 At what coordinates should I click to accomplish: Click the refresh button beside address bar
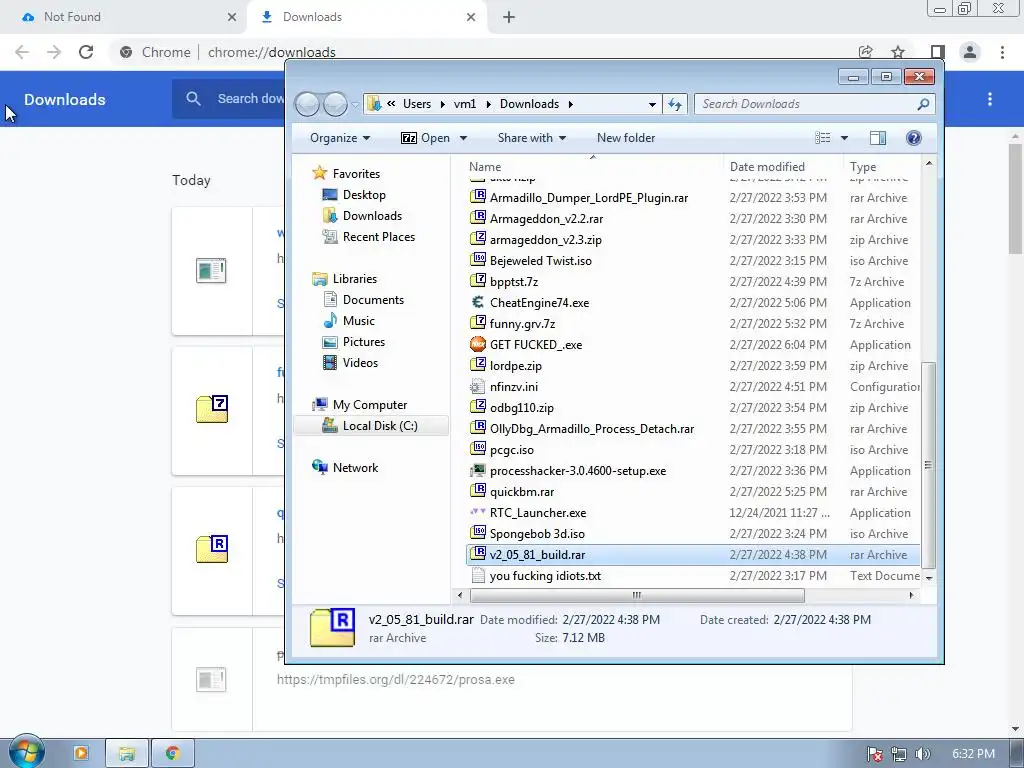tap(675, 104)
